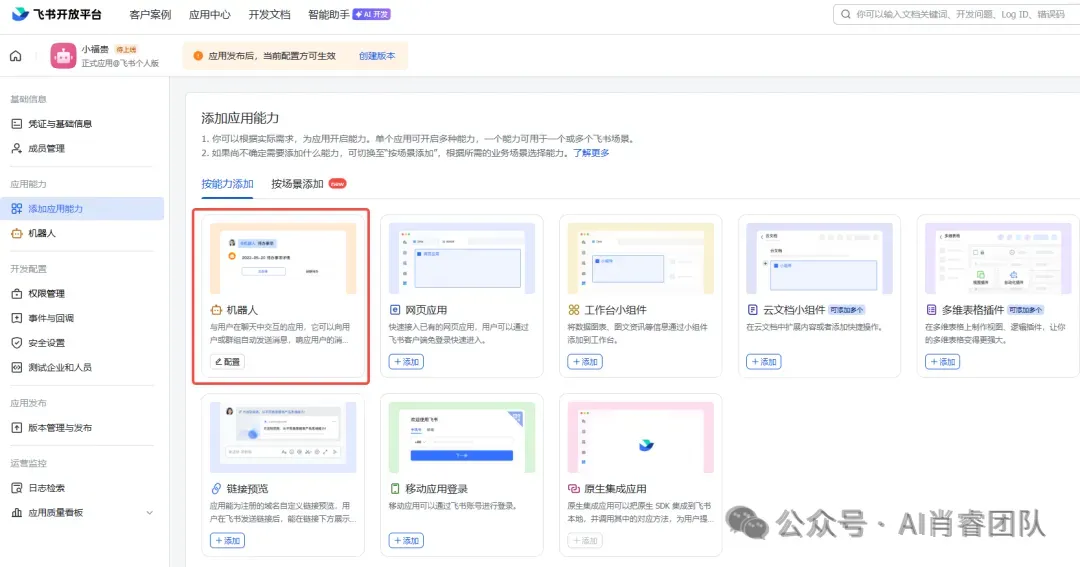Expand the 应用质量看板 chevron
This screenshot has width=1080, height=567.
(x=149, y=513)
